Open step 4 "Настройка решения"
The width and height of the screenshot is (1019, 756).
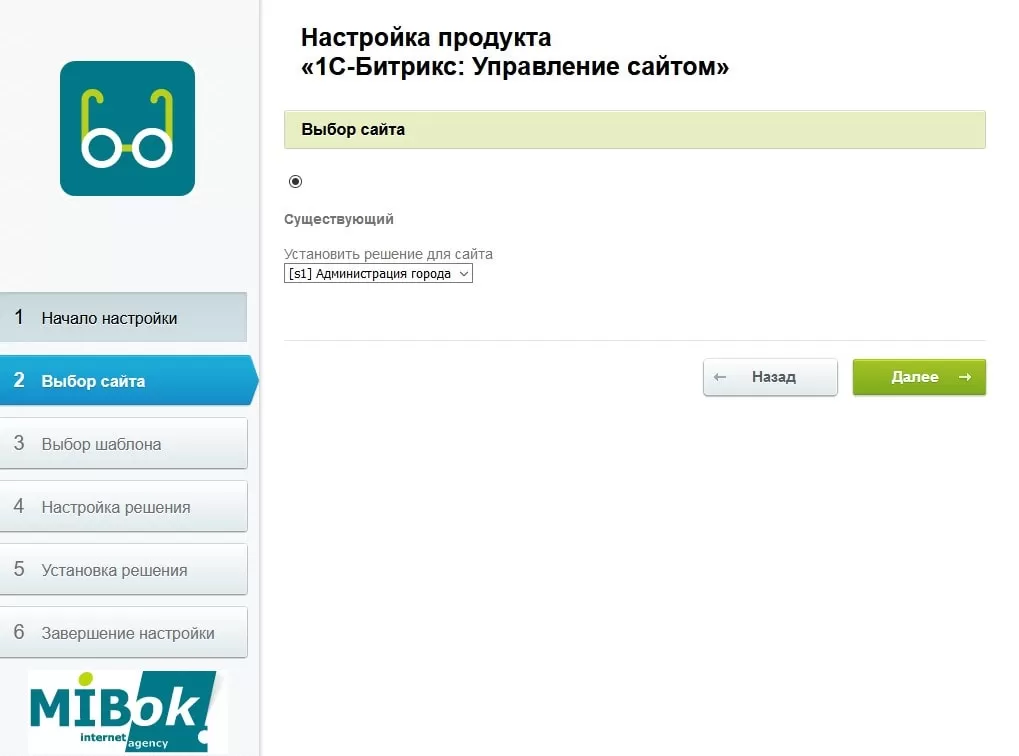tap(123, 506)
